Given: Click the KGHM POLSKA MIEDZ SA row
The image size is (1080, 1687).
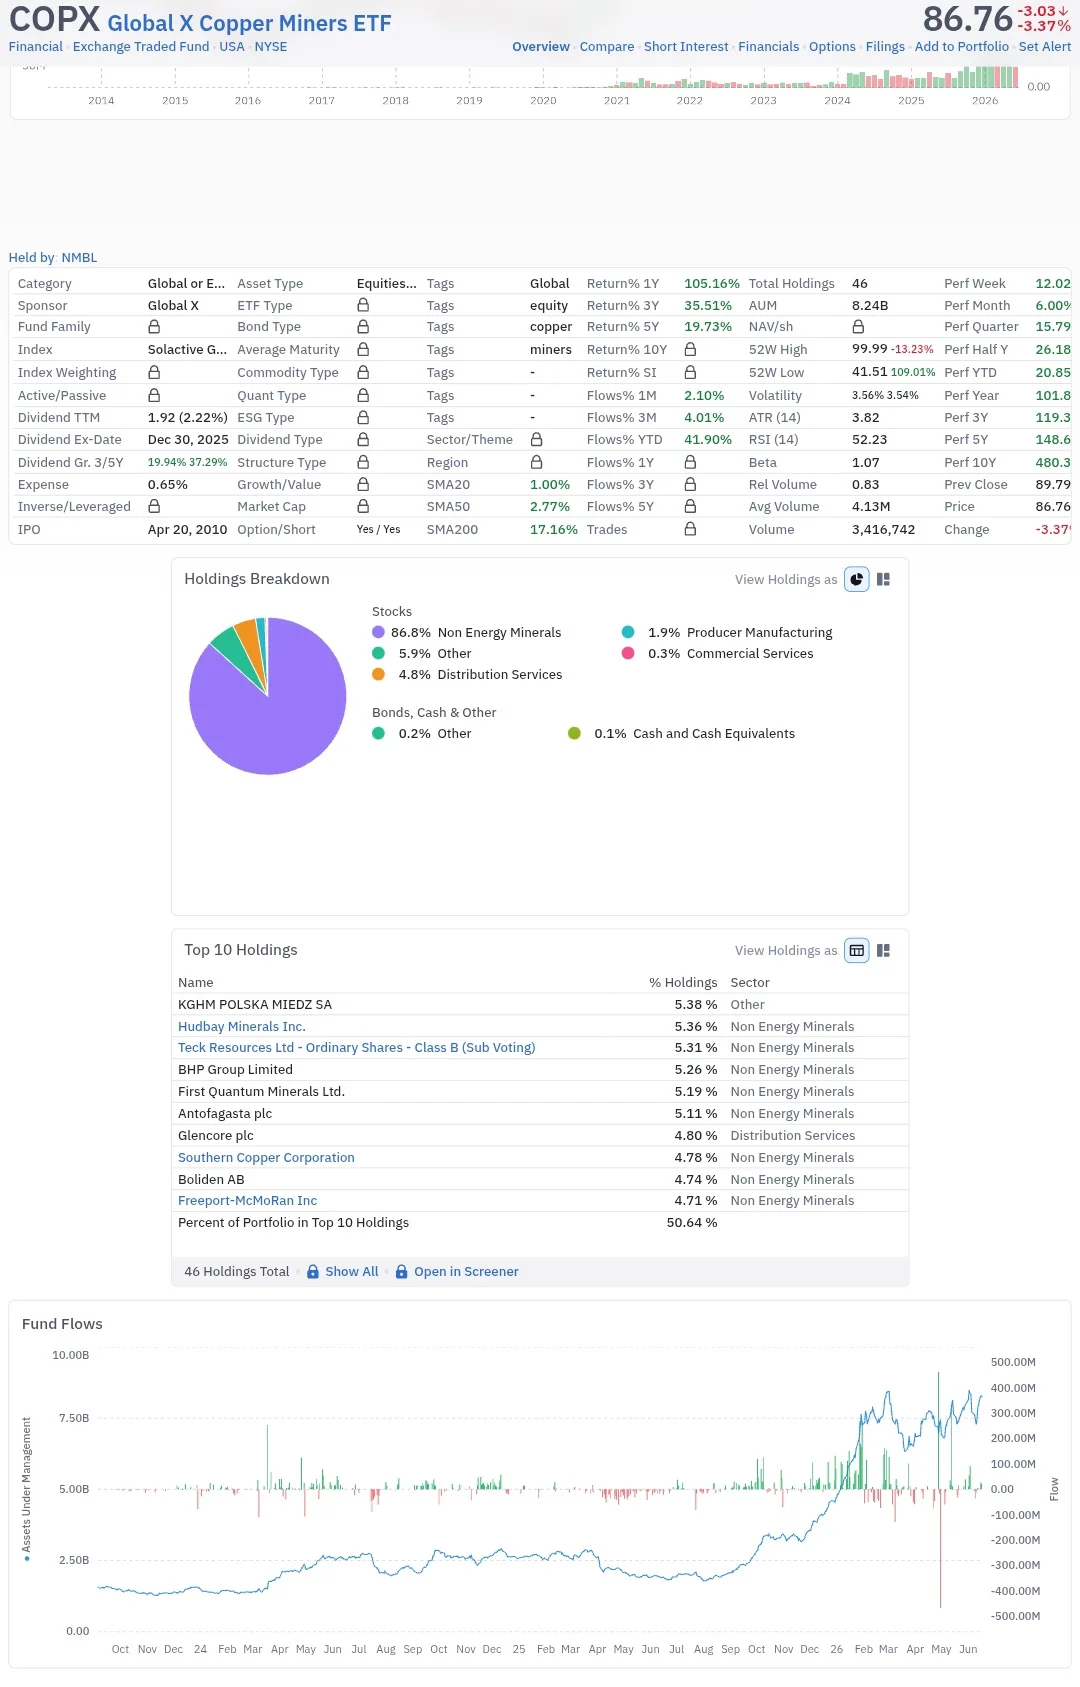Looking at the screenshot, I should point(540,1004).
